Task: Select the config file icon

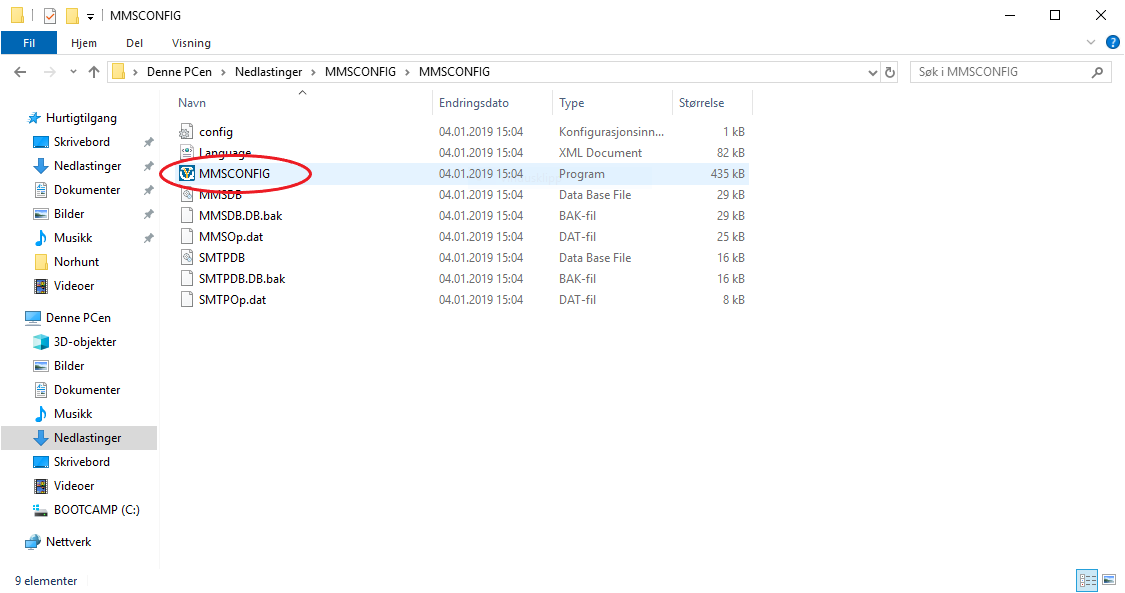Action: [187, 132]
